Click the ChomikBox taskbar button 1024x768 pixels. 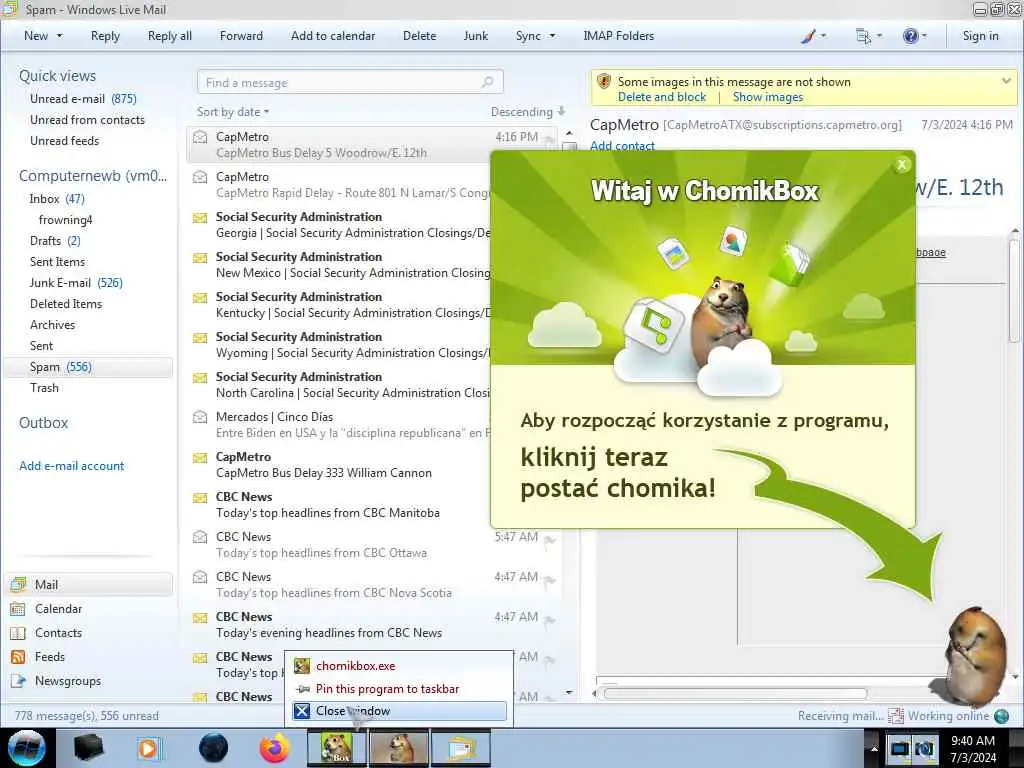click(337, 748)
